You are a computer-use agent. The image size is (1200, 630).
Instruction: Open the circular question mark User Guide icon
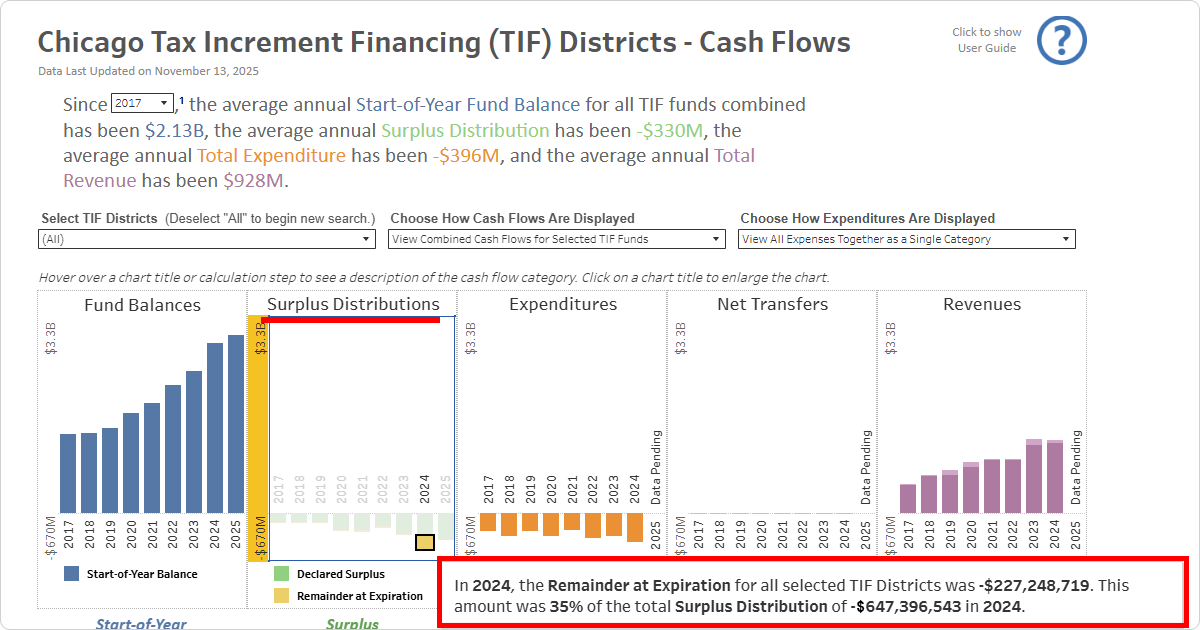pyautogui.click(x=1060, y=40)
